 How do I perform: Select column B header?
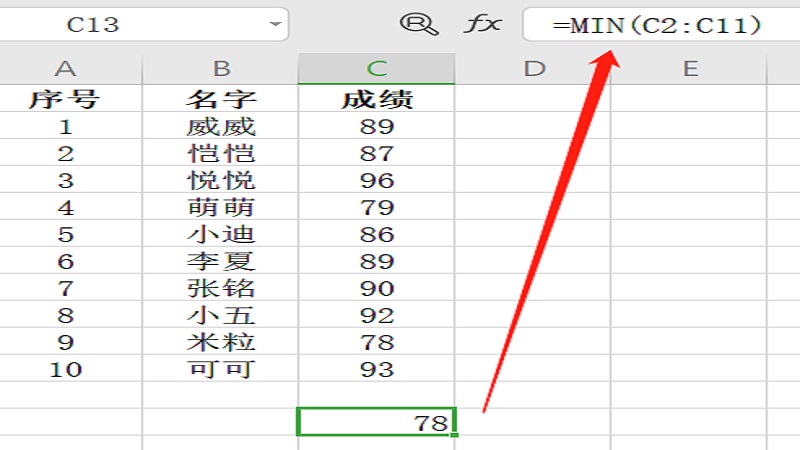(x=221, y=68)
